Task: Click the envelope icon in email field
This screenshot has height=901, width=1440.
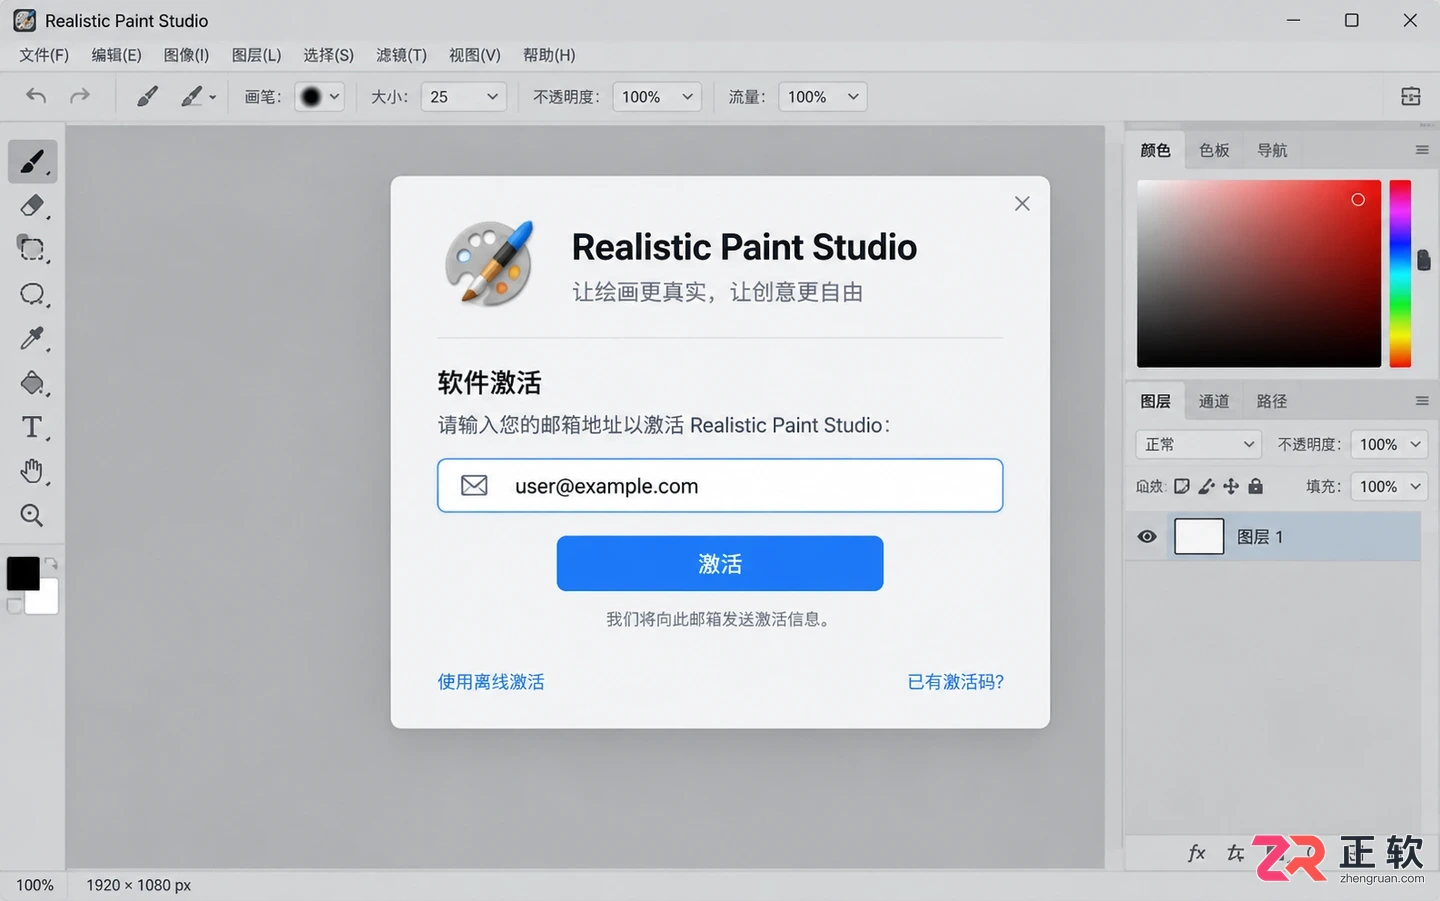Action: coord(474,486)
